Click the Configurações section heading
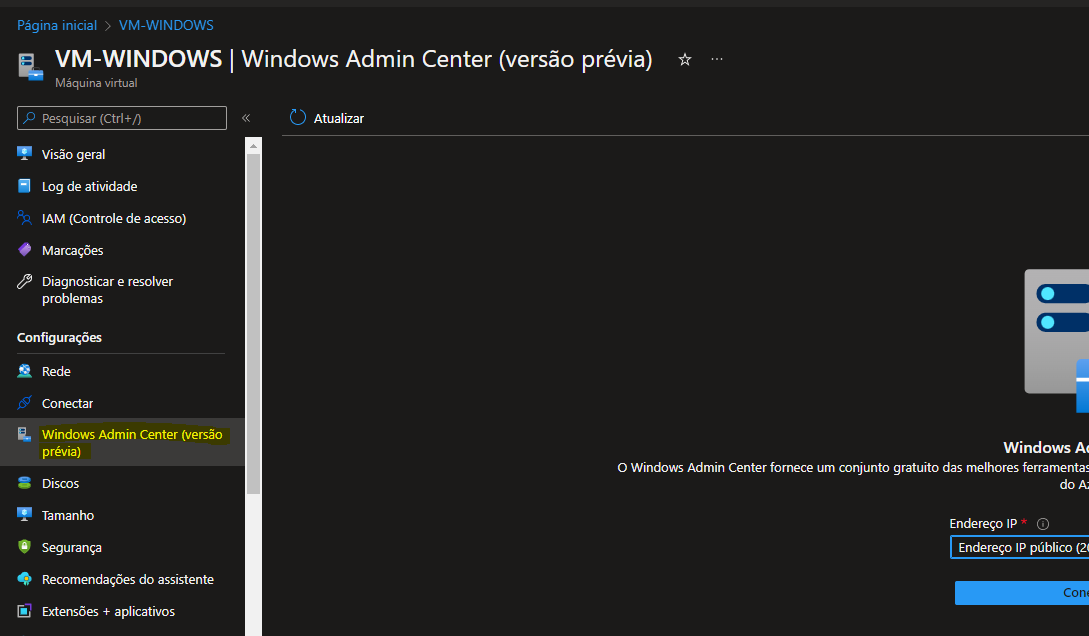1089x636 pixels. pyautogui.click(x=59, y=337)
